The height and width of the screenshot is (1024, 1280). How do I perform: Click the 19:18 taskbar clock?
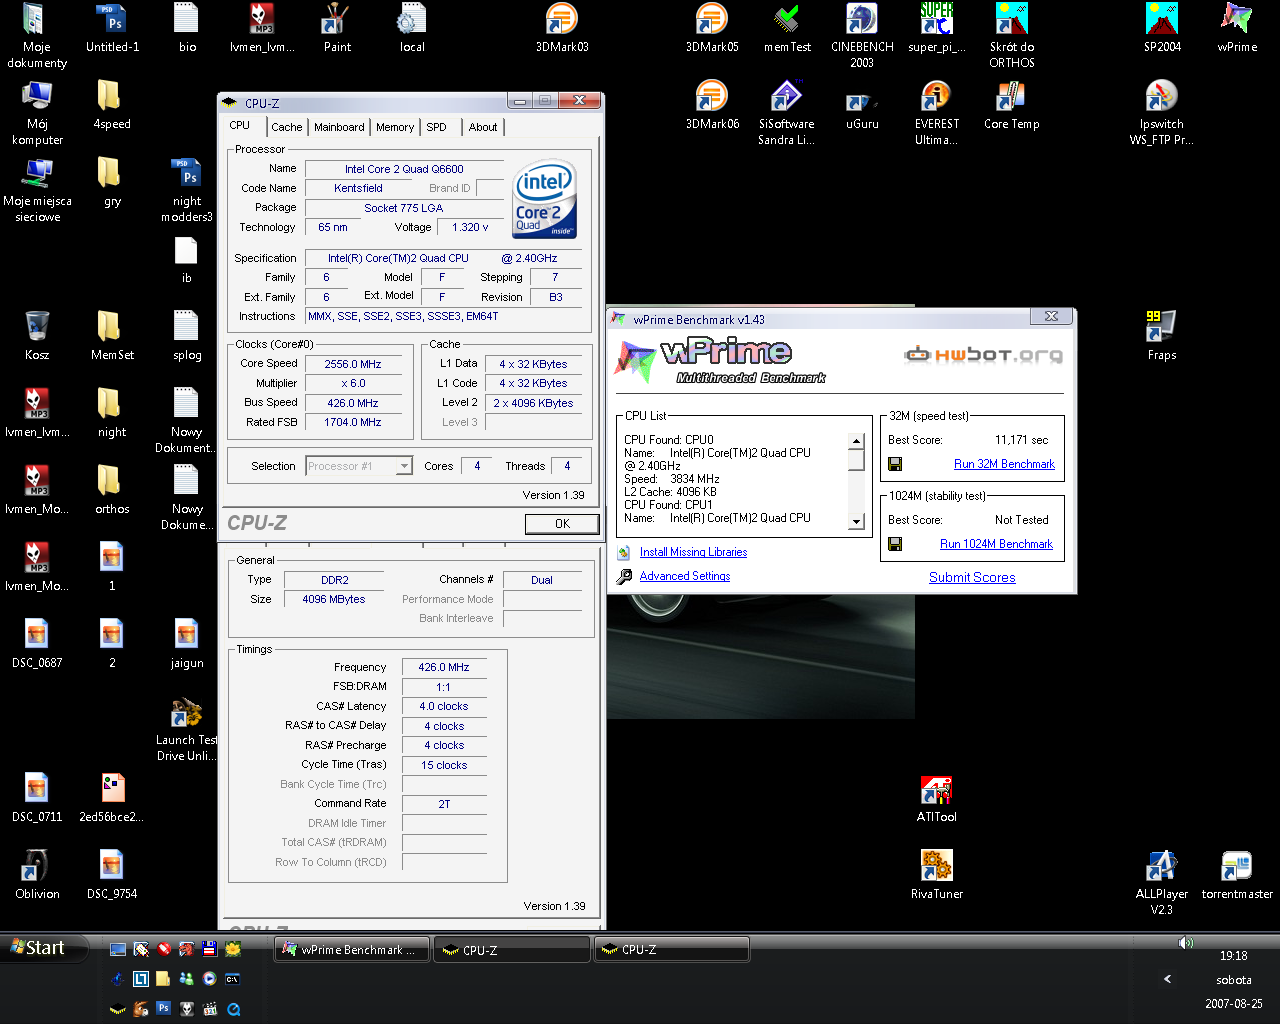click(x=1233, y=956)
